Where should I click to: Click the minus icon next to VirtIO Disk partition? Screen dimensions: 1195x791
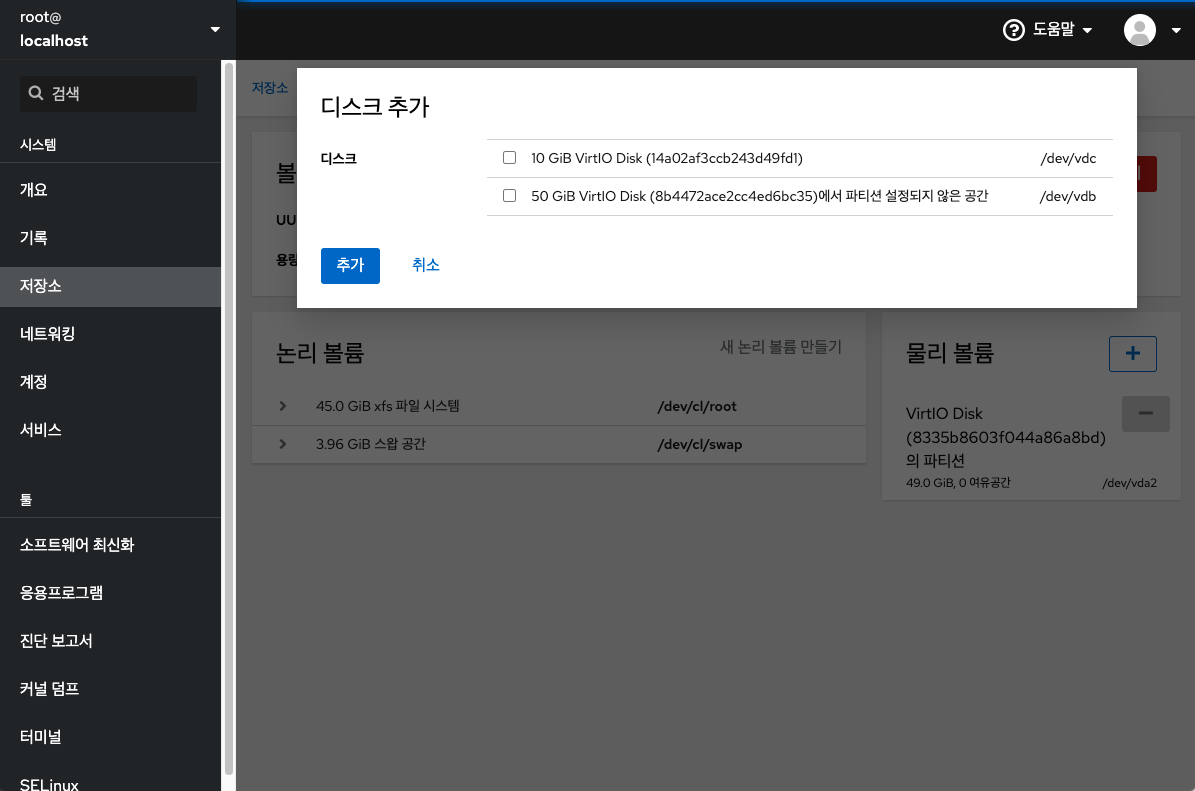point(1145,413)
